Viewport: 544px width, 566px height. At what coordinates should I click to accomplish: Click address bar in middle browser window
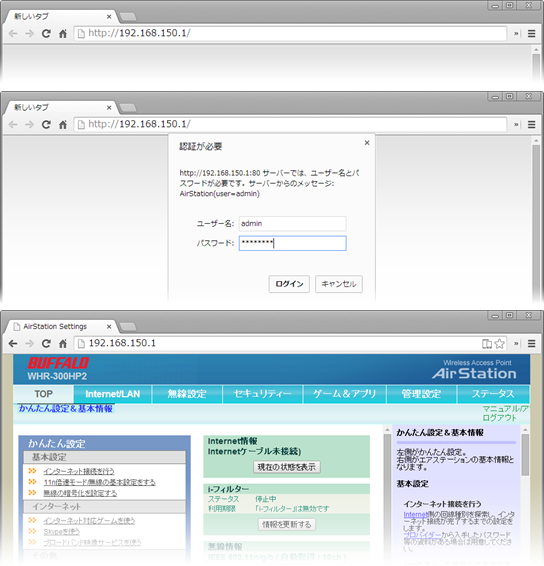point(290,125)
